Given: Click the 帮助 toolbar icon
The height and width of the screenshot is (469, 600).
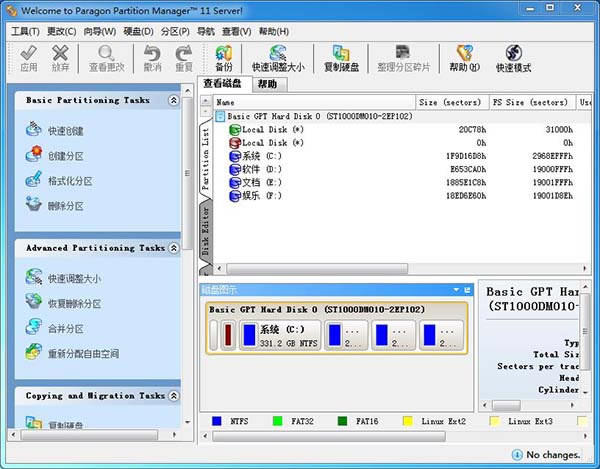Looking at the screenshot, I should pyautogui.click(x=464, y=58).
